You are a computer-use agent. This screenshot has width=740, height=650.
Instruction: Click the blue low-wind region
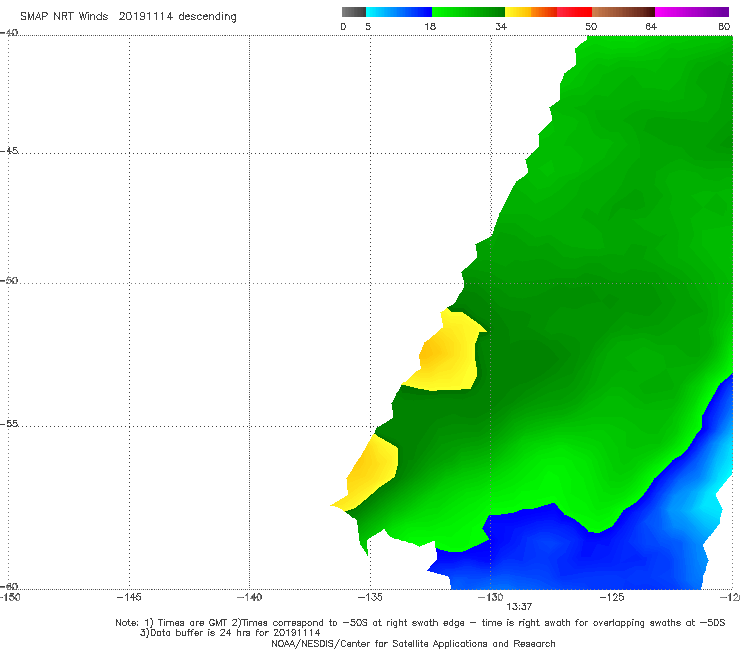[566, 552]
